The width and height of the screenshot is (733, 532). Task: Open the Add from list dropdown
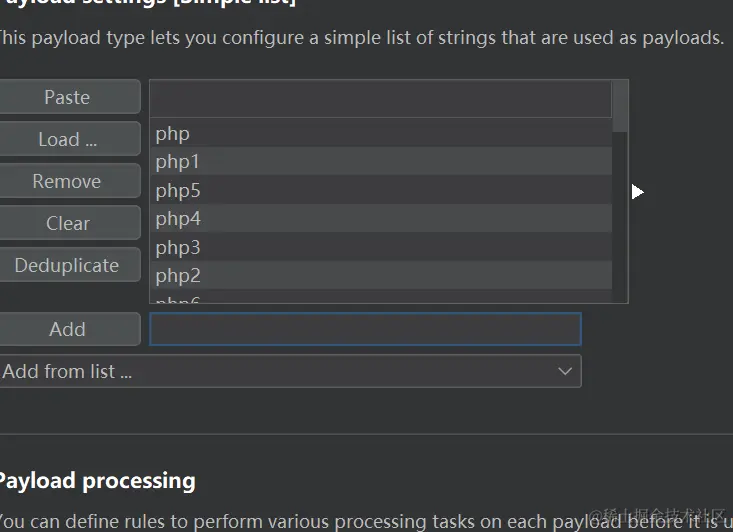point(290,371)
